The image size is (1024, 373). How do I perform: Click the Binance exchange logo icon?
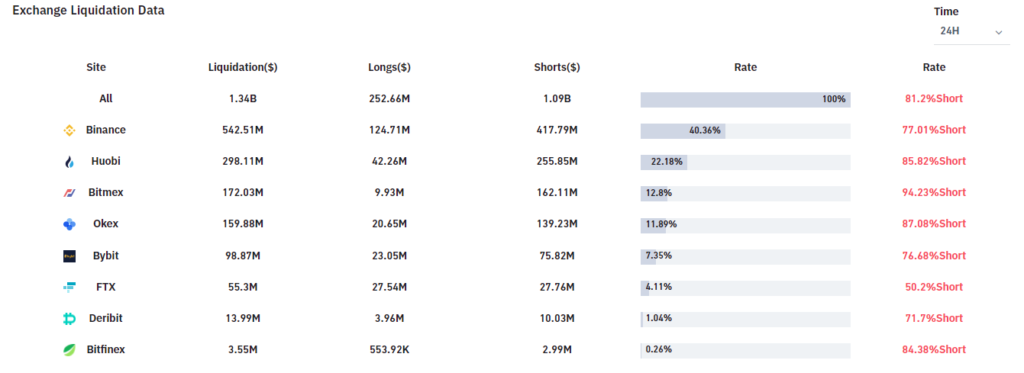pyautogui.click(x=69, y=130)
